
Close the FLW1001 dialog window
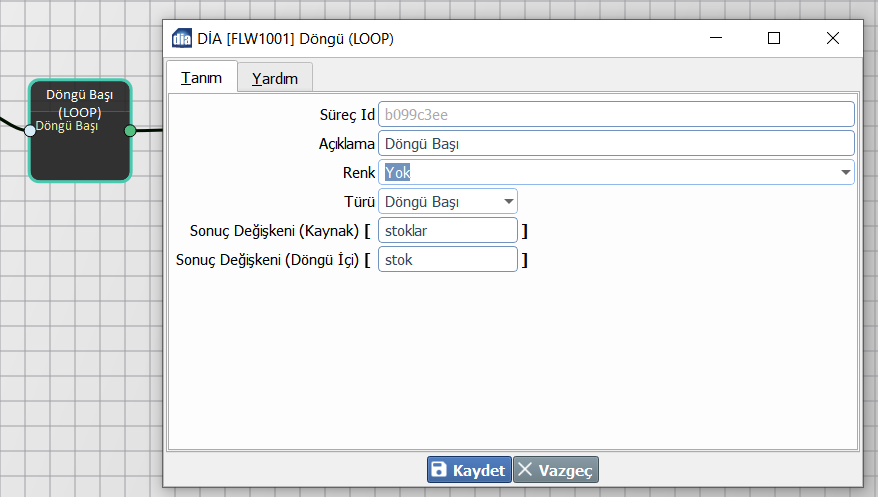[x=832, y=38]
